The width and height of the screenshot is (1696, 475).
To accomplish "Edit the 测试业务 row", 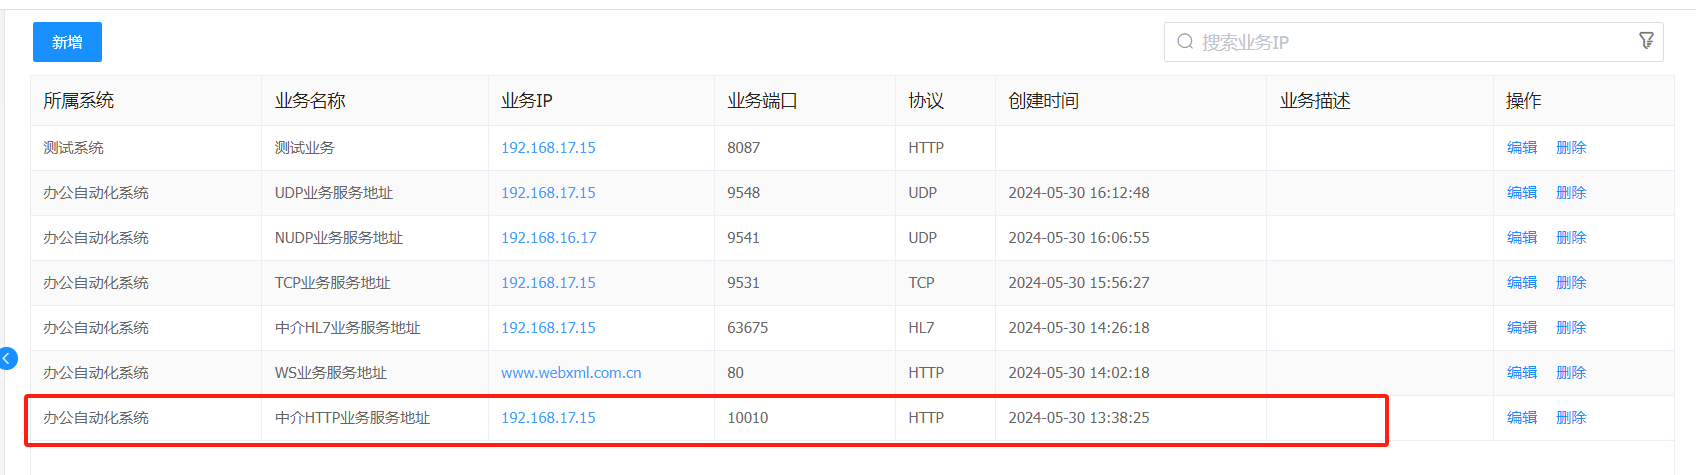I will 1521,148.
